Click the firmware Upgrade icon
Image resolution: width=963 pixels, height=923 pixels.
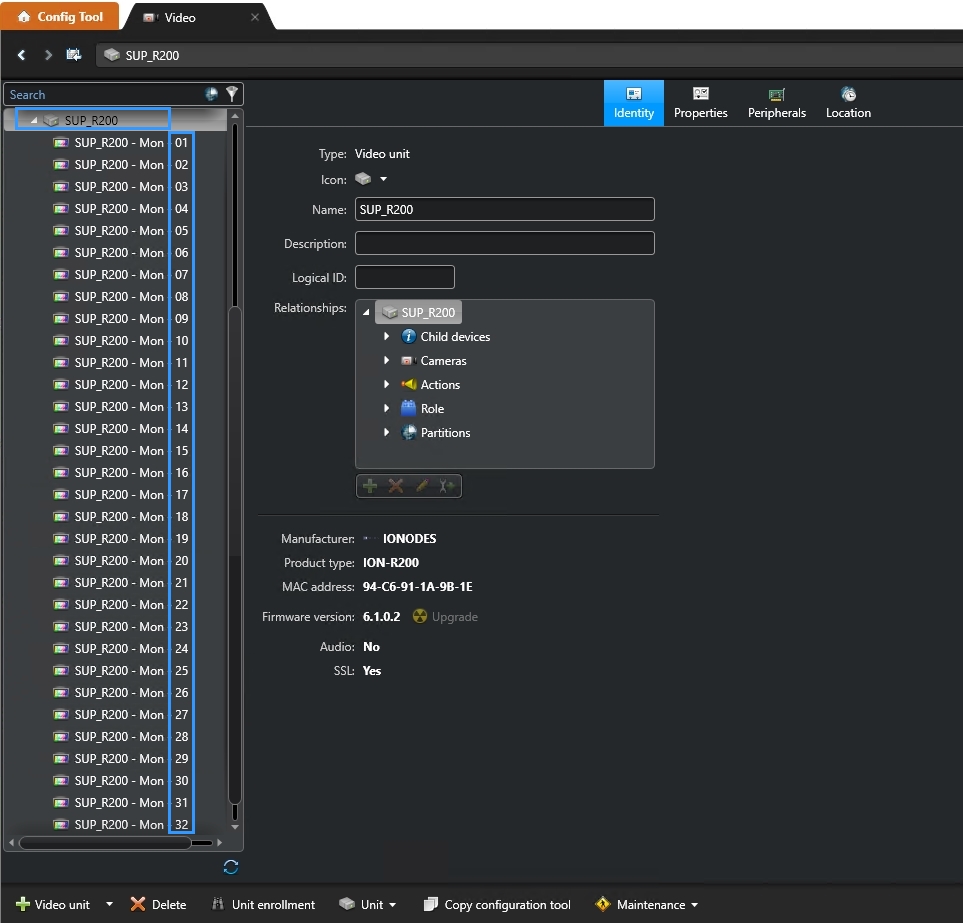[420, 617]
